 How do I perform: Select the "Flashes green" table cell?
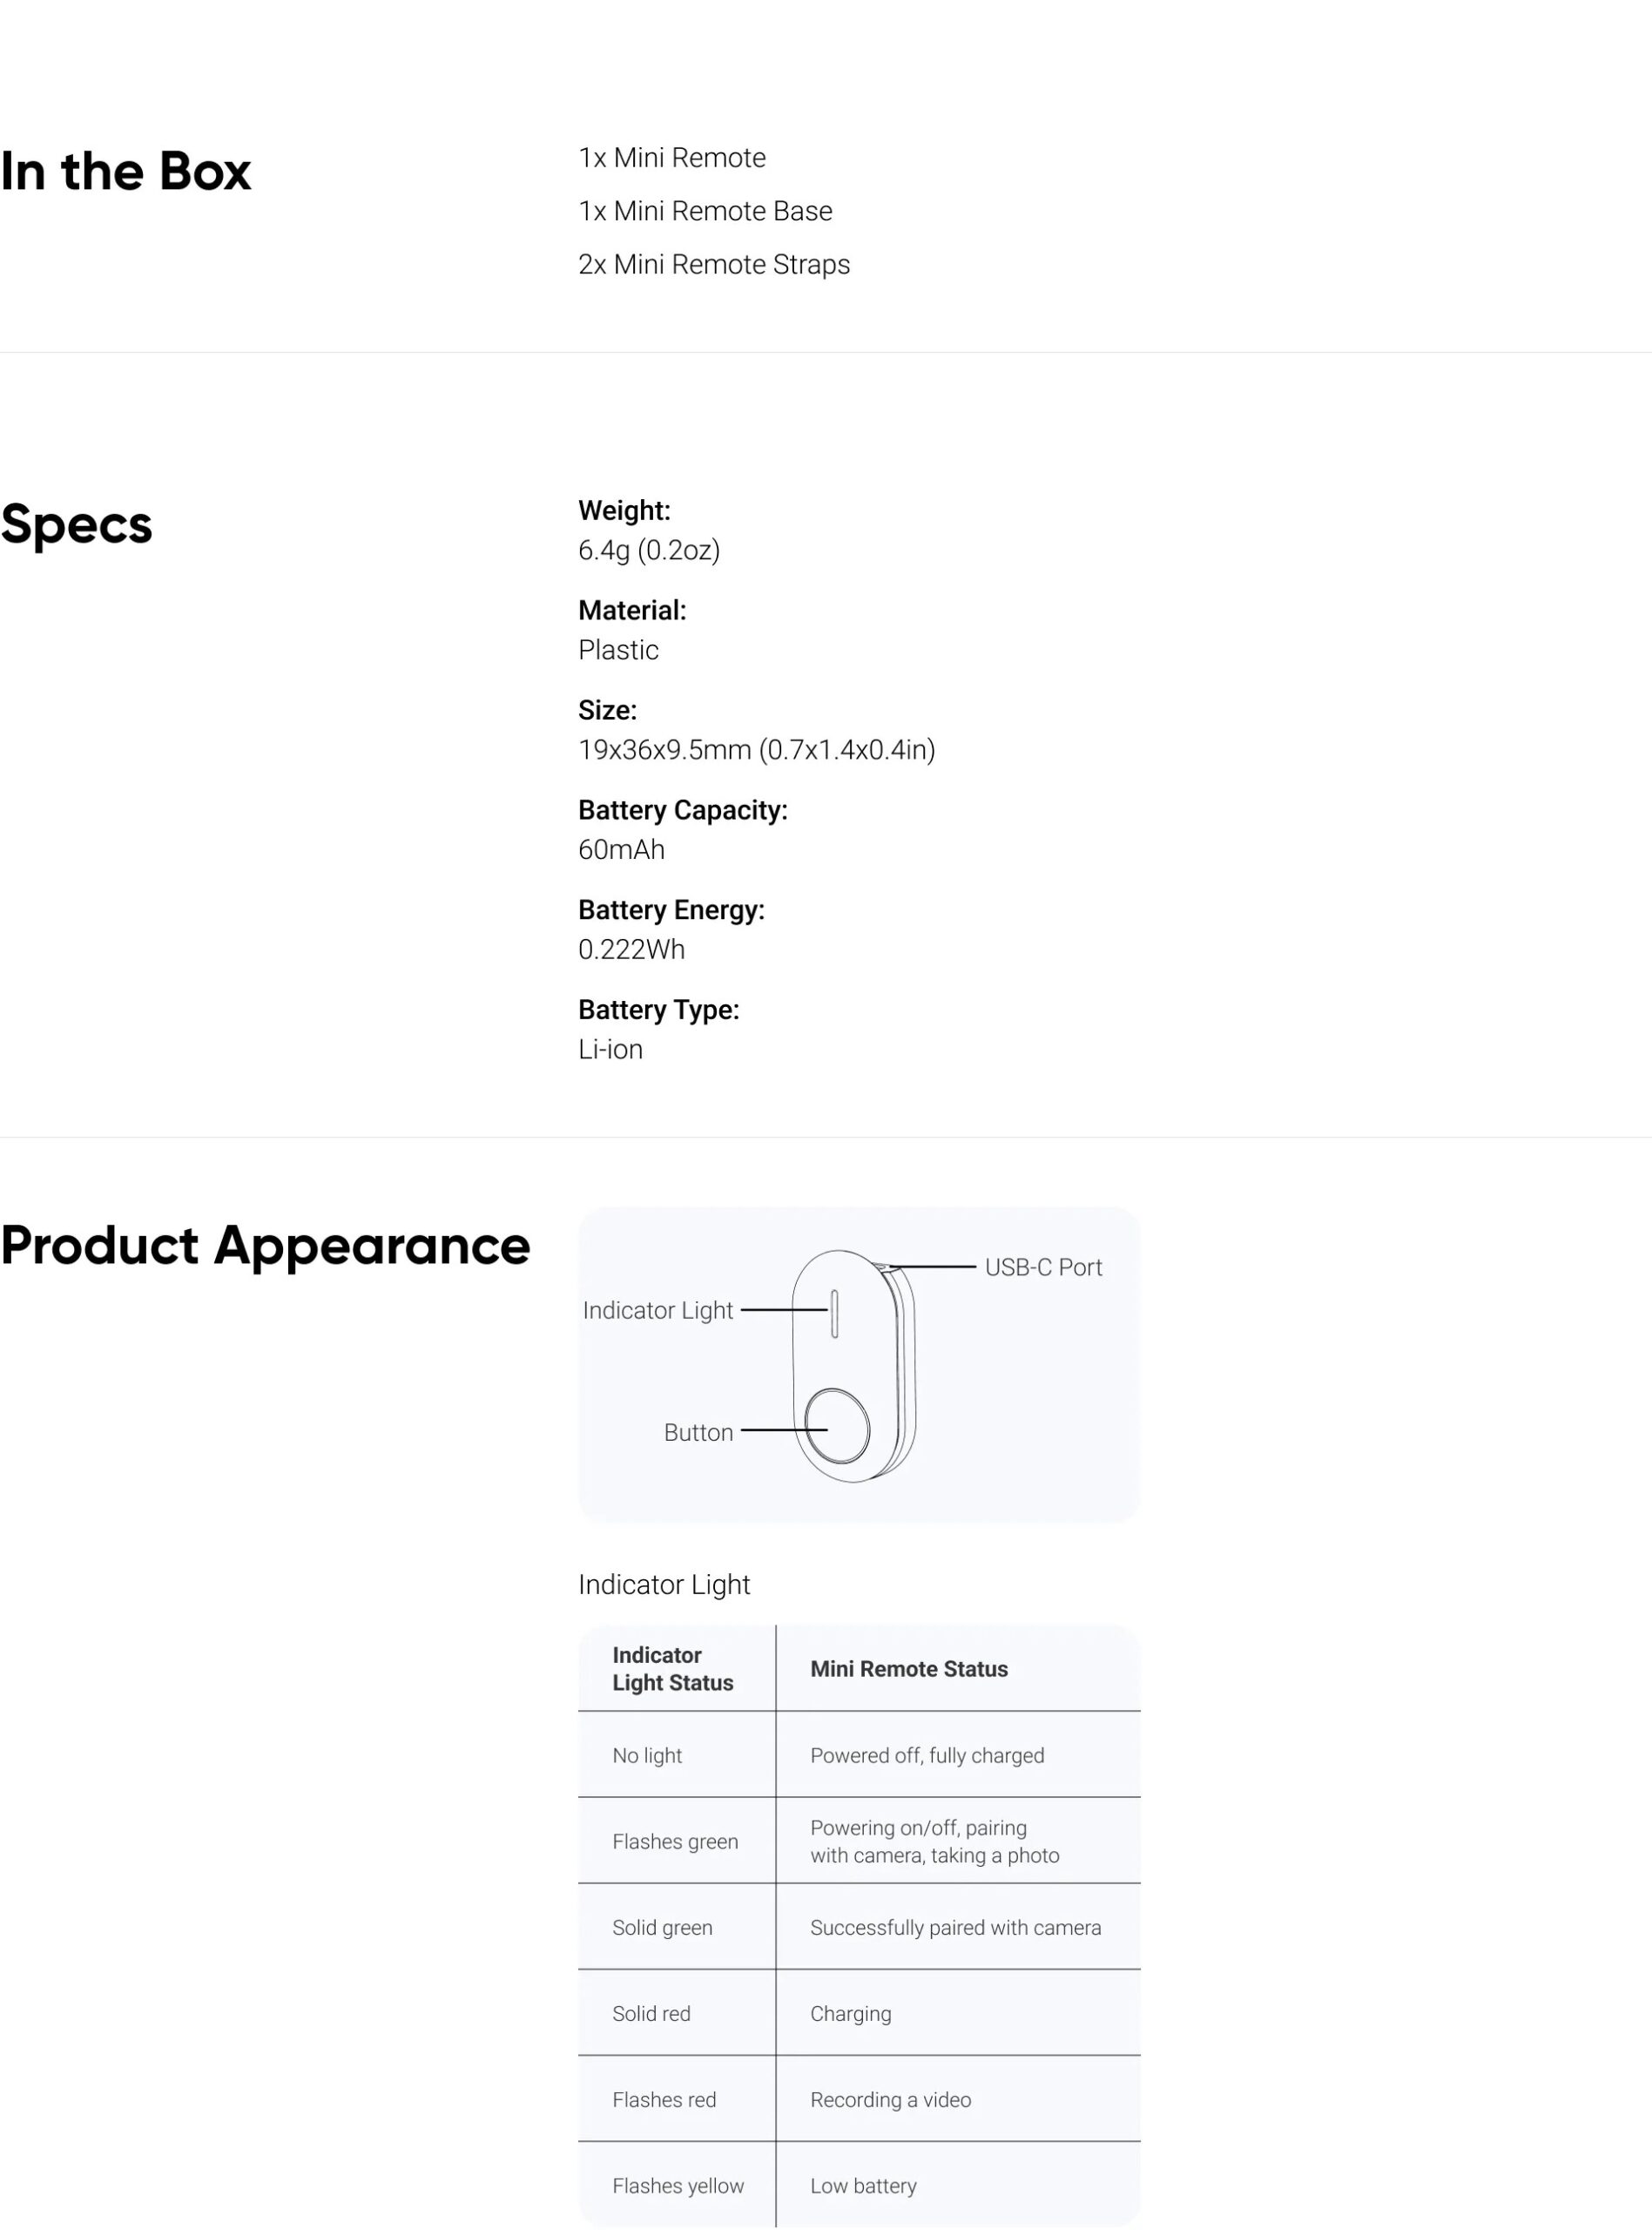click(675, 1841)
